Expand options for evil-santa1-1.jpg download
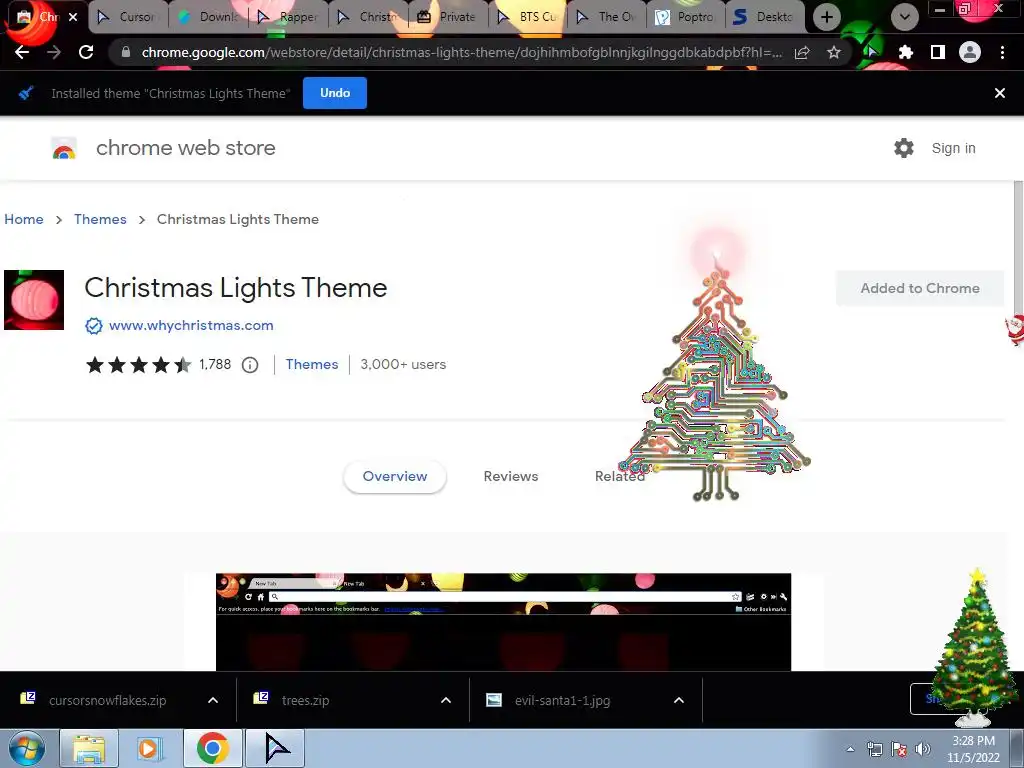 tap(679, 700)
